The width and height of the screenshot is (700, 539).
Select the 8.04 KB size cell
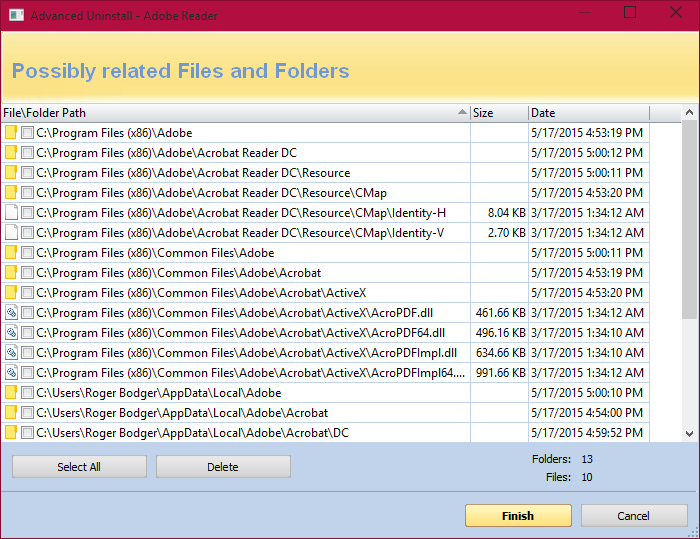tap(500, 213)
